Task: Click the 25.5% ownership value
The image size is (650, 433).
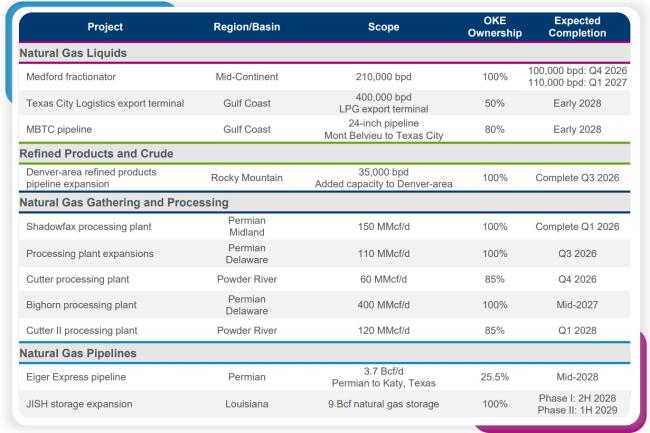Action: coord(495,377)
